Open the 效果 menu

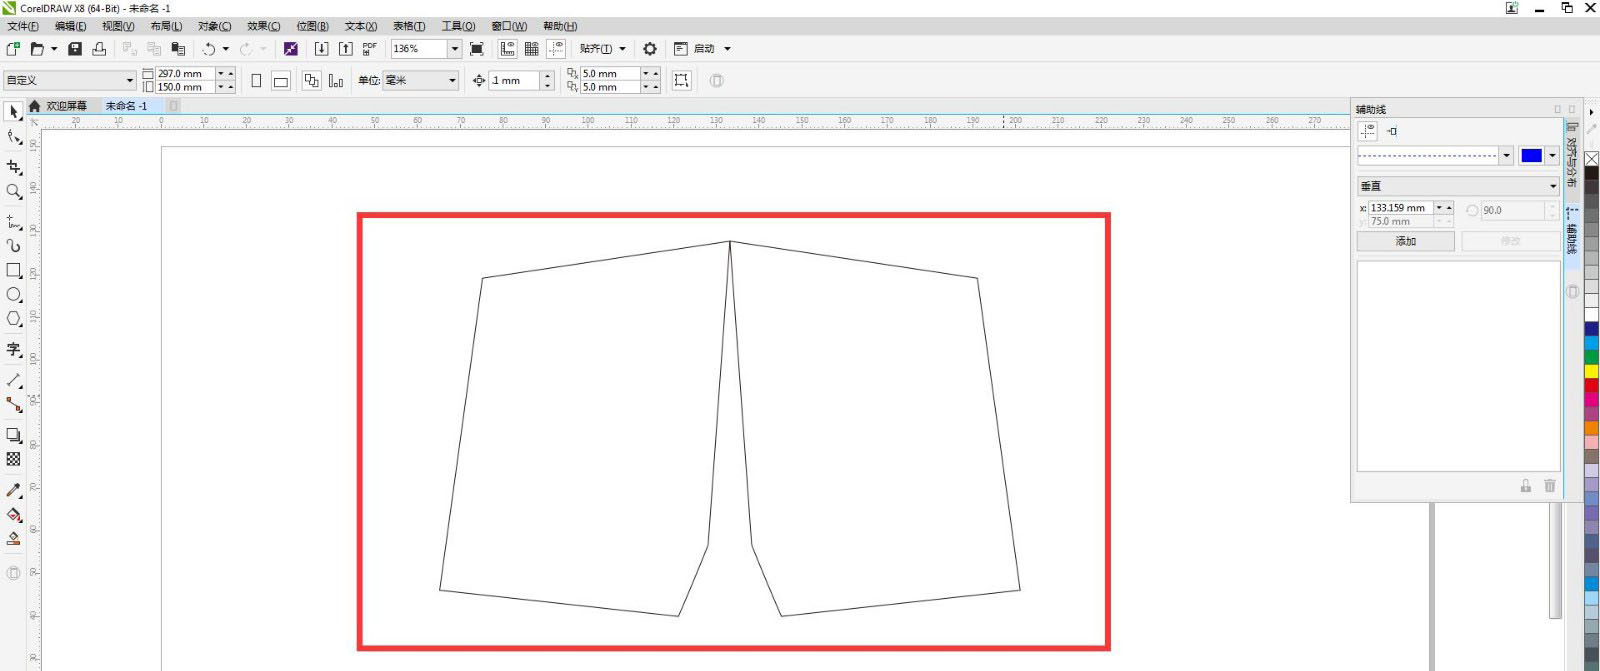[x=263, y=26]
